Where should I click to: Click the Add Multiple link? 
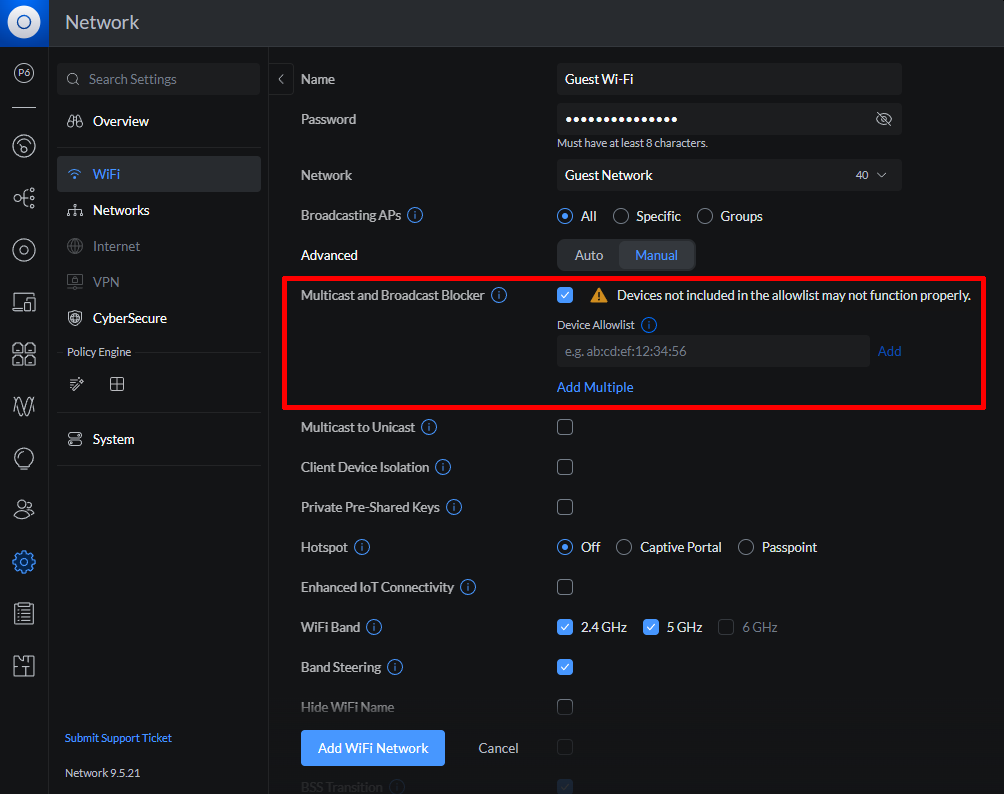tap(595, 387)
